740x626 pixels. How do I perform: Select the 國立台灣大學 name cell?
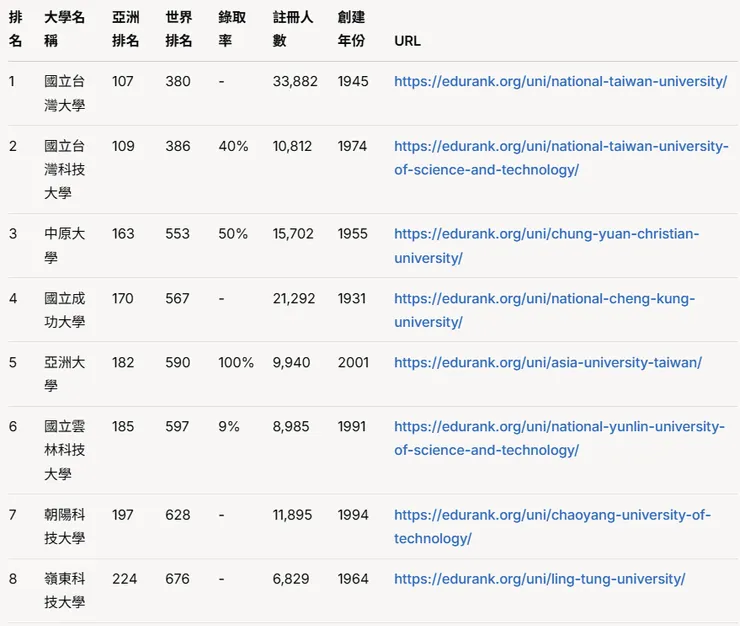pos(65,93)
